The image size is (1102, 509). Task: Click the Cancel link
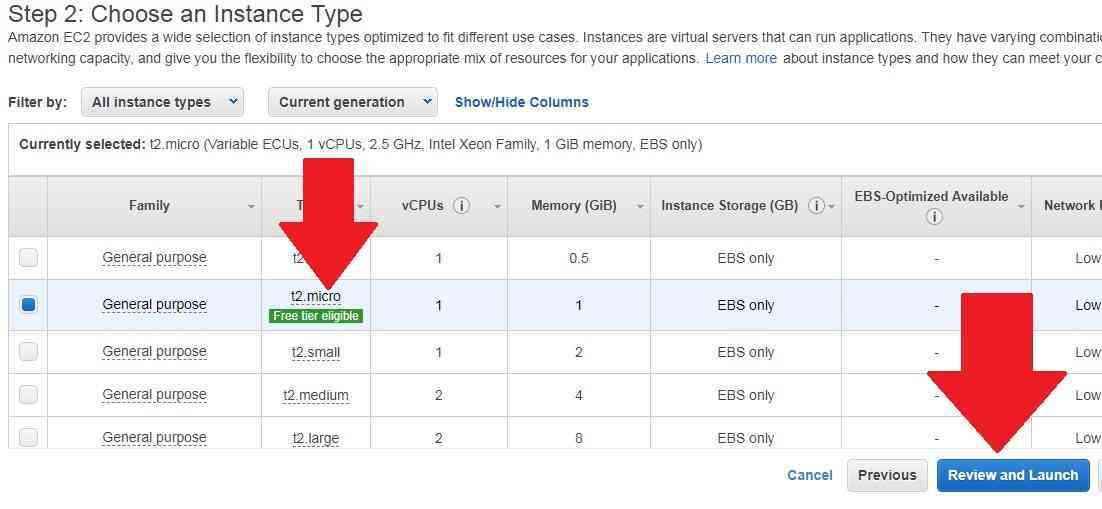coord(810,475)
